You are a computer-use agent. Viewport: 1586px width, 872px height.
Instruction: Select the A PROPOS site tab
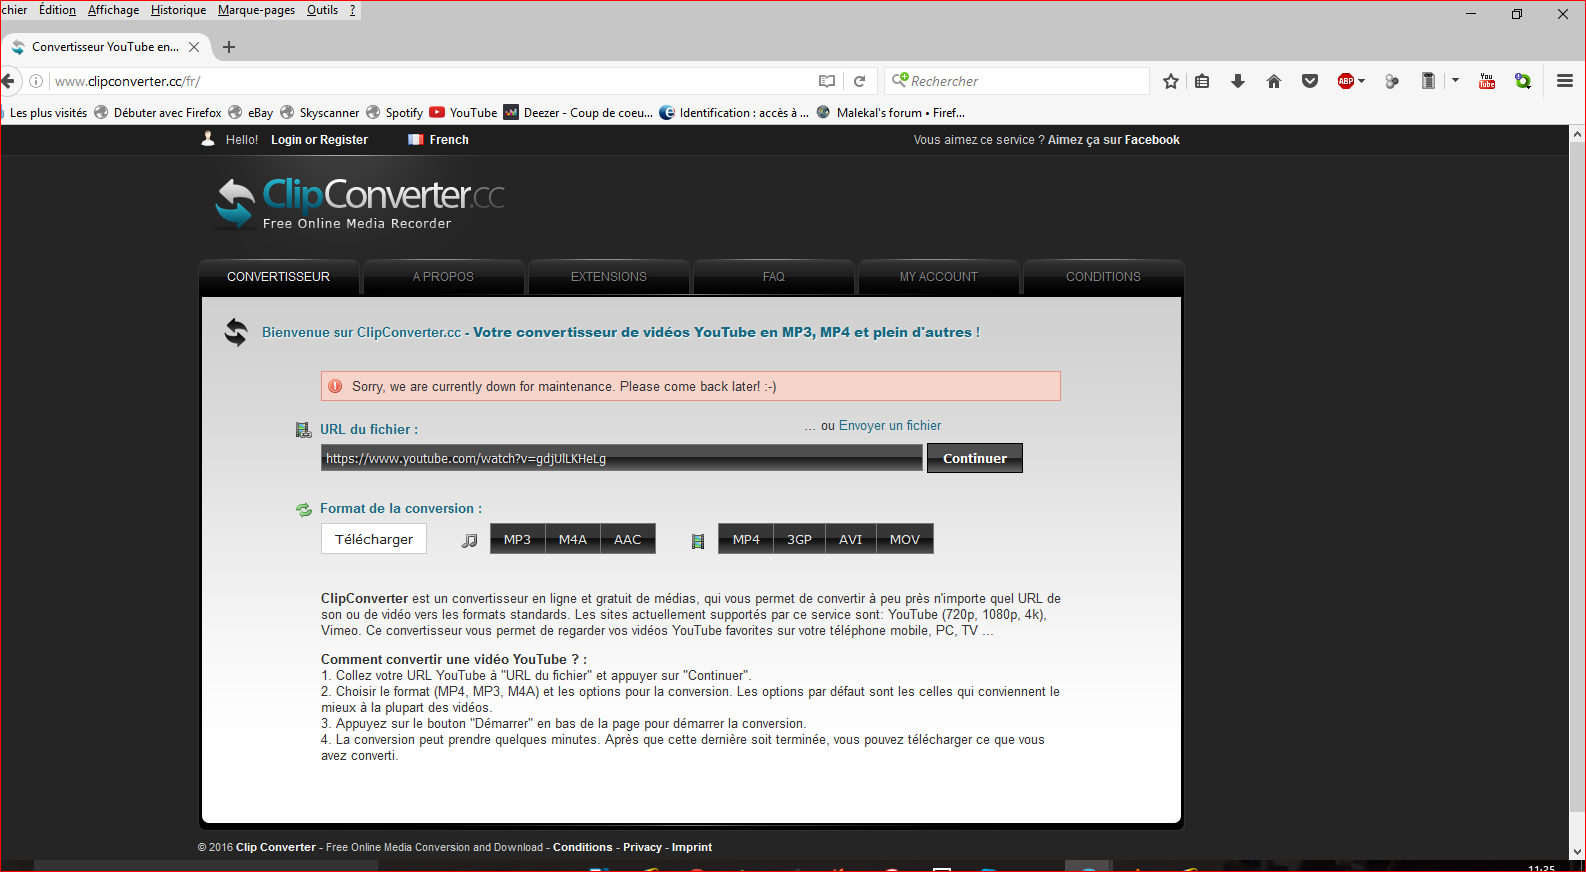[x=443, y=277]
